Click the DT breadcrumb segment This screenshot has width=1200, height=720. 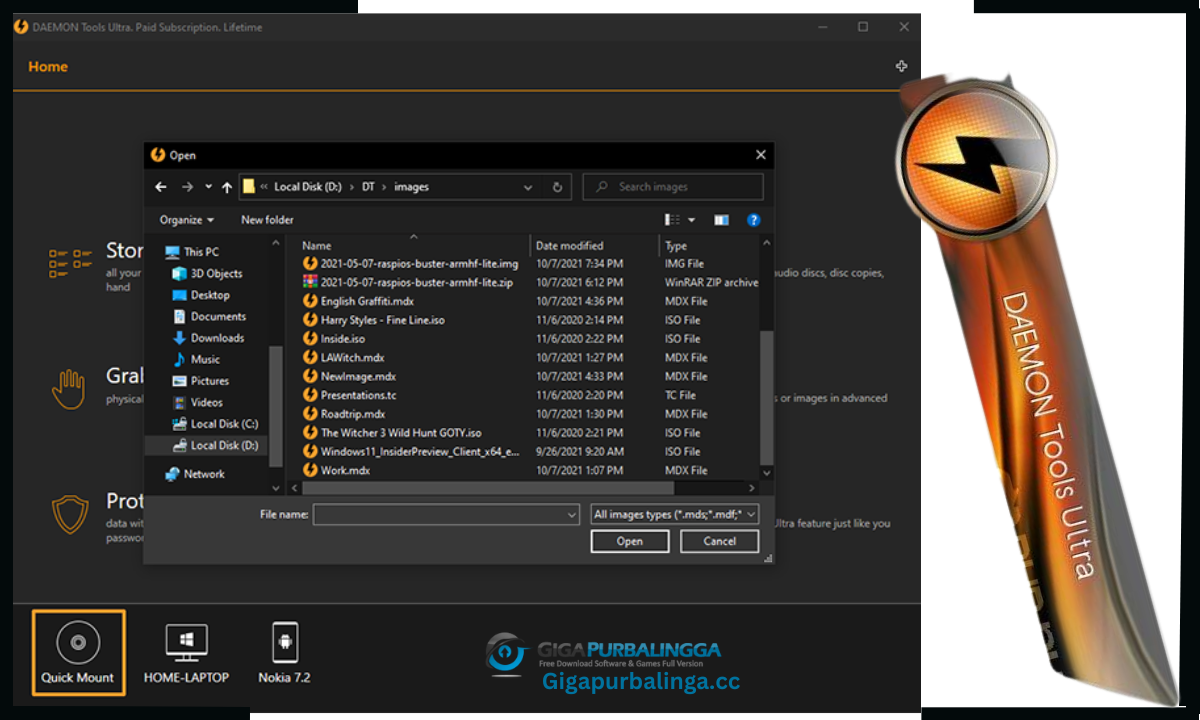click(368, 187)
